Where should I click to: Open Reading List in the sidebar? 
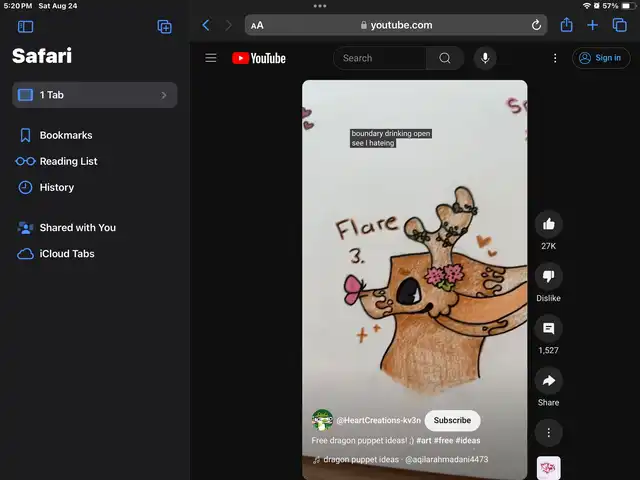pos(68,161)
